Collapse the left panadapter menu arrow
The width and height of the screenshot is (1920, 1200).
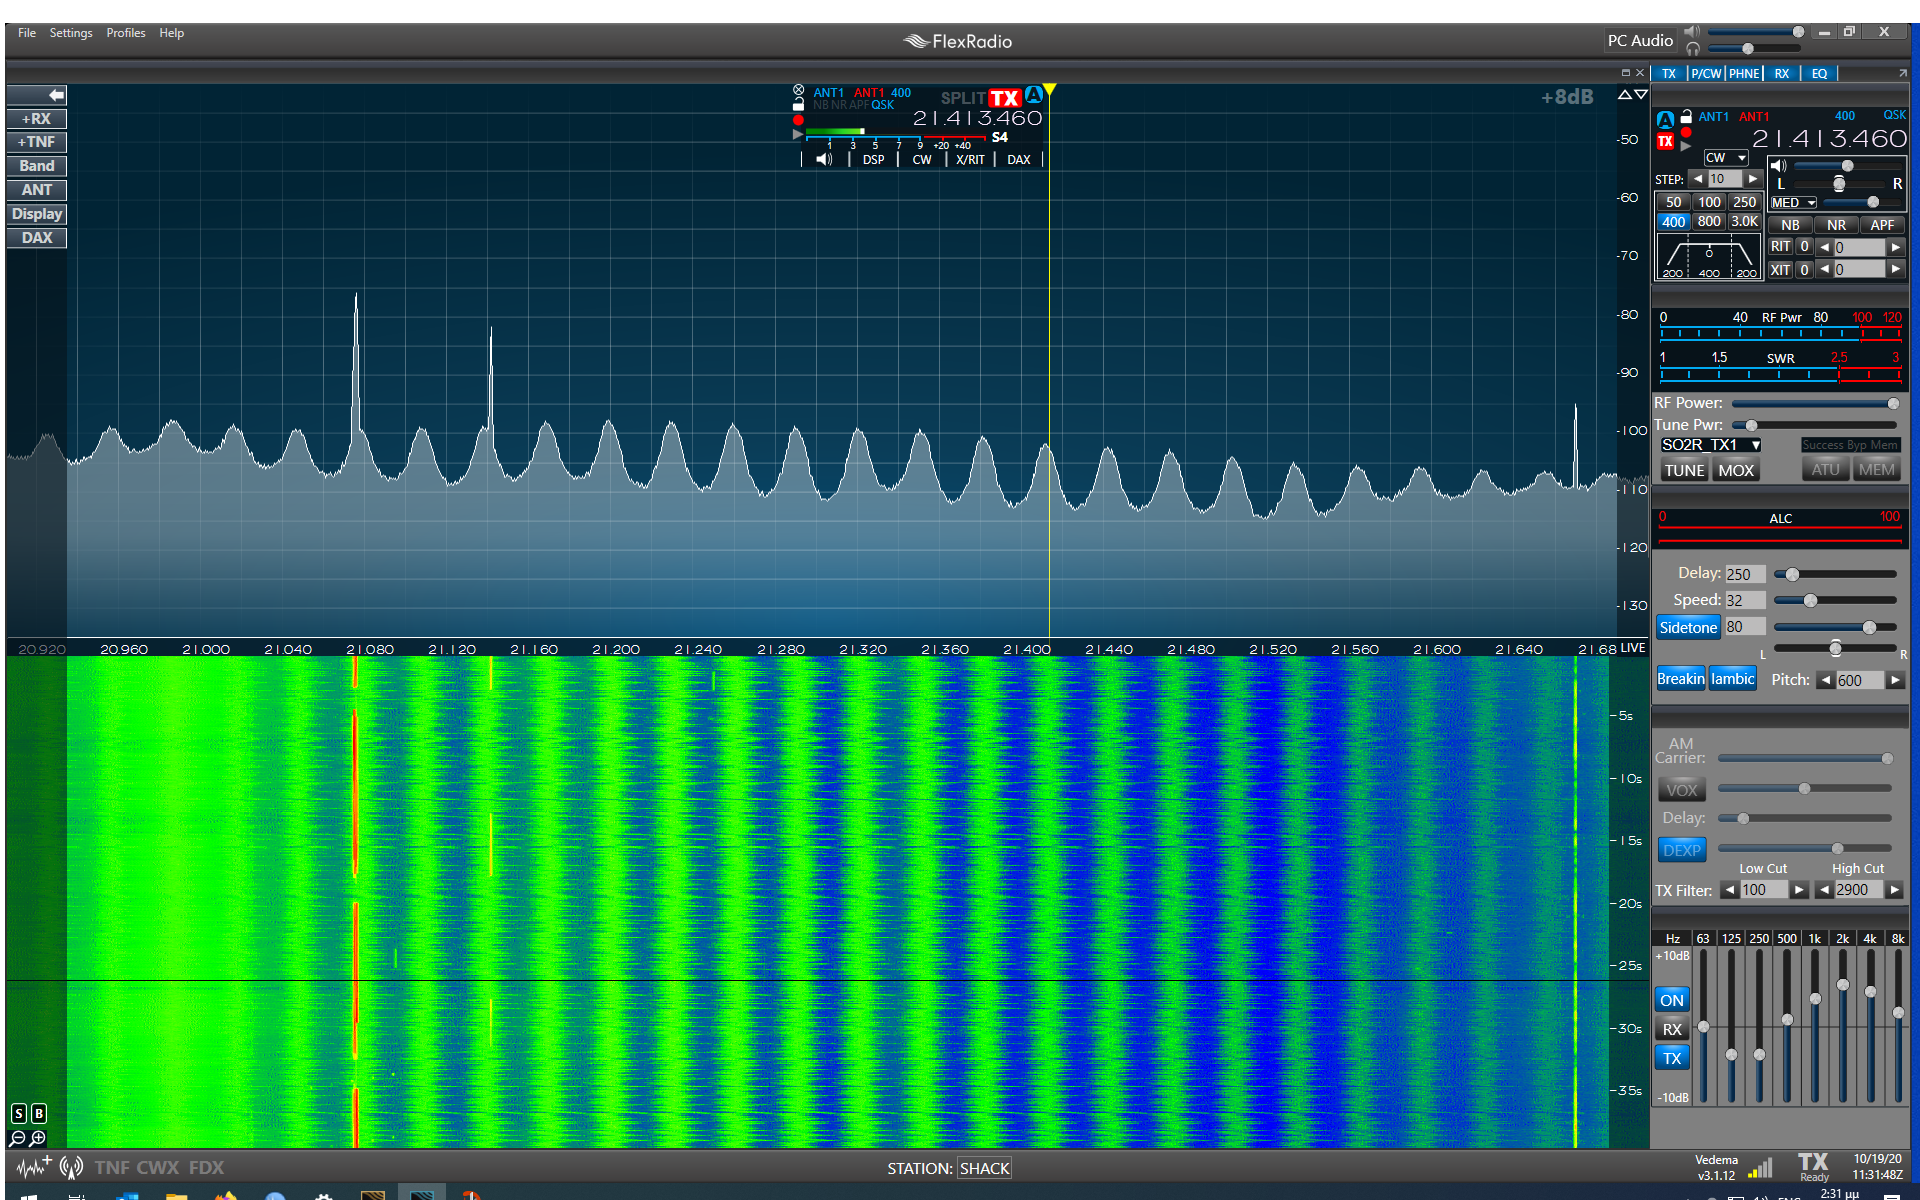(x=37, y=95)
